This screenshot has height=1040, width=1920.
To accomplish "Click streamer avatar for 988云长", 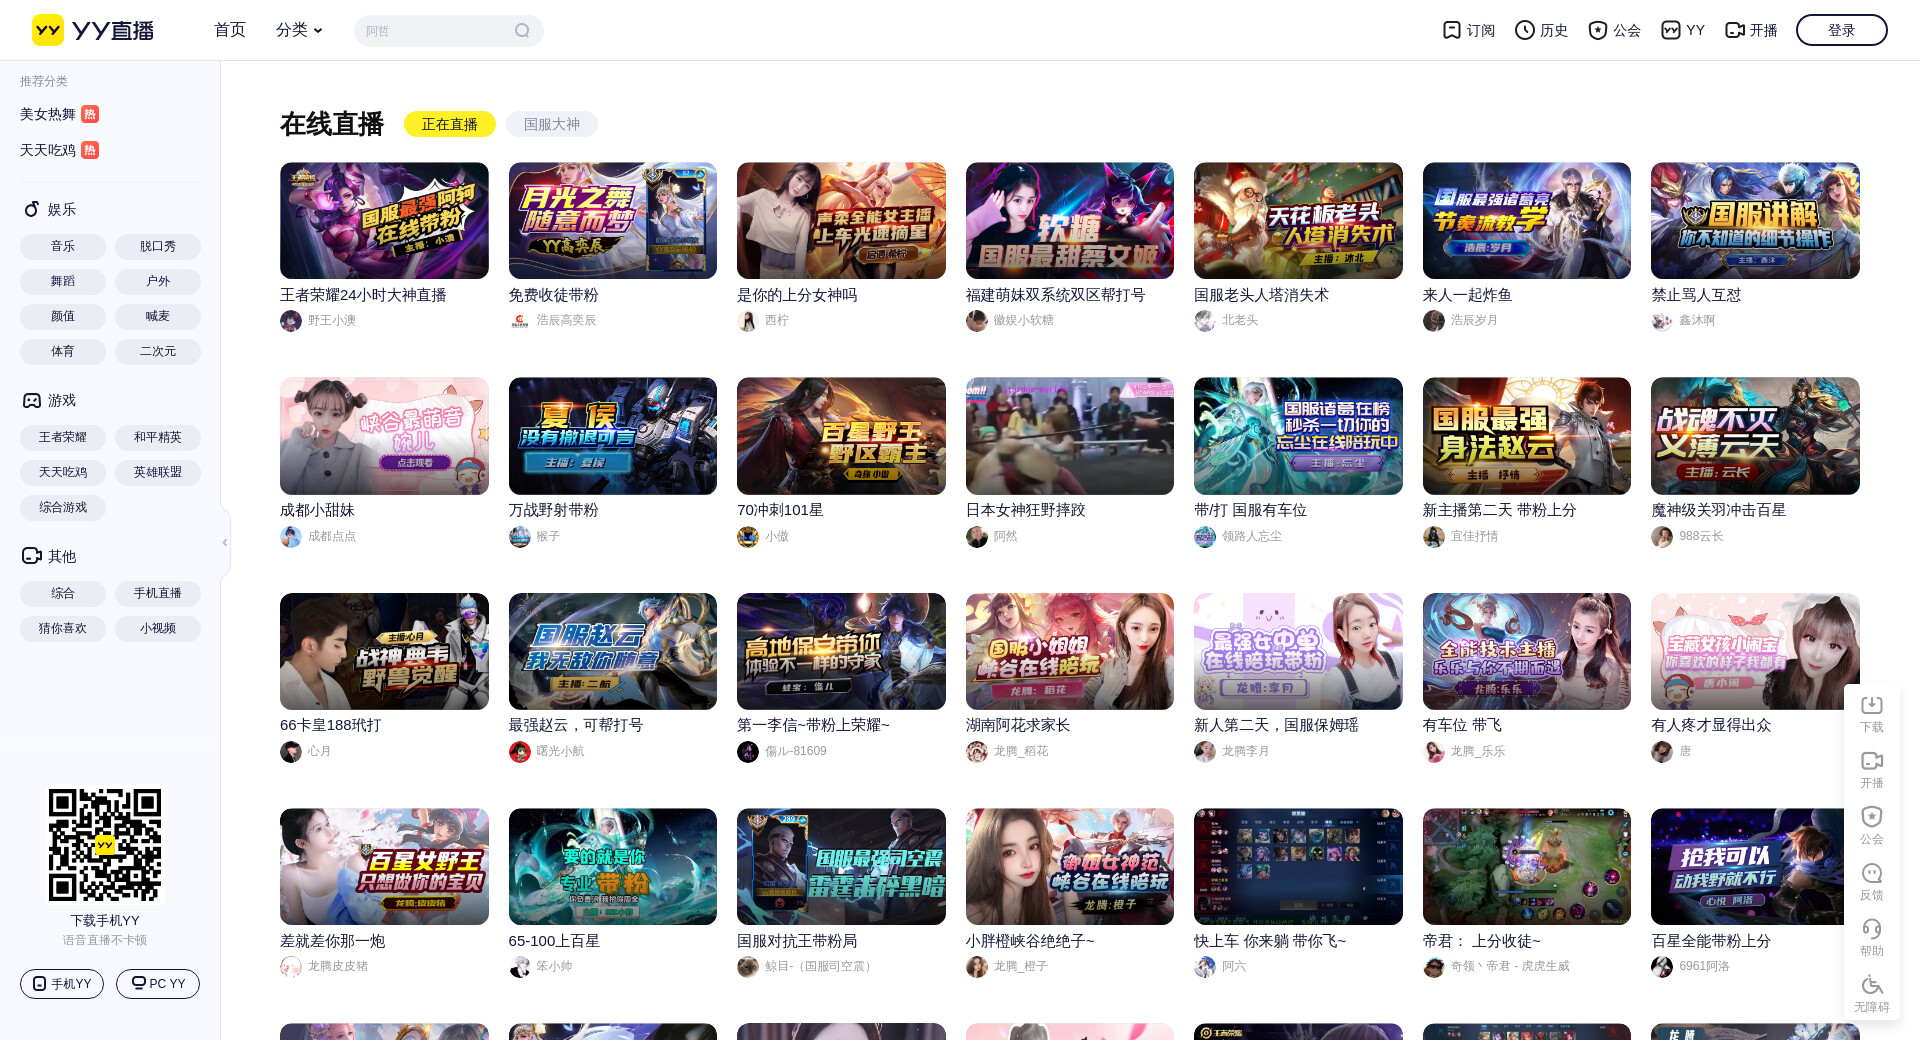I will (x=1662, y=537).
